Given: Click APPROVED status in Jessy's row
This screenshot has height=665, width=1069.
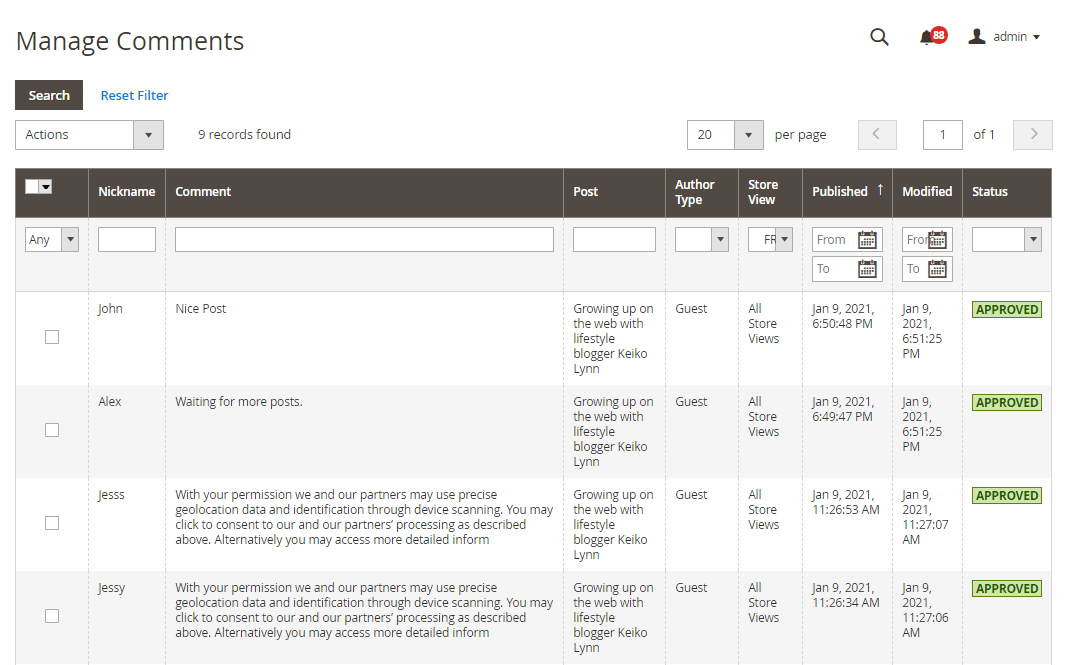Looking at the screenshot, I should (1007, 589).
